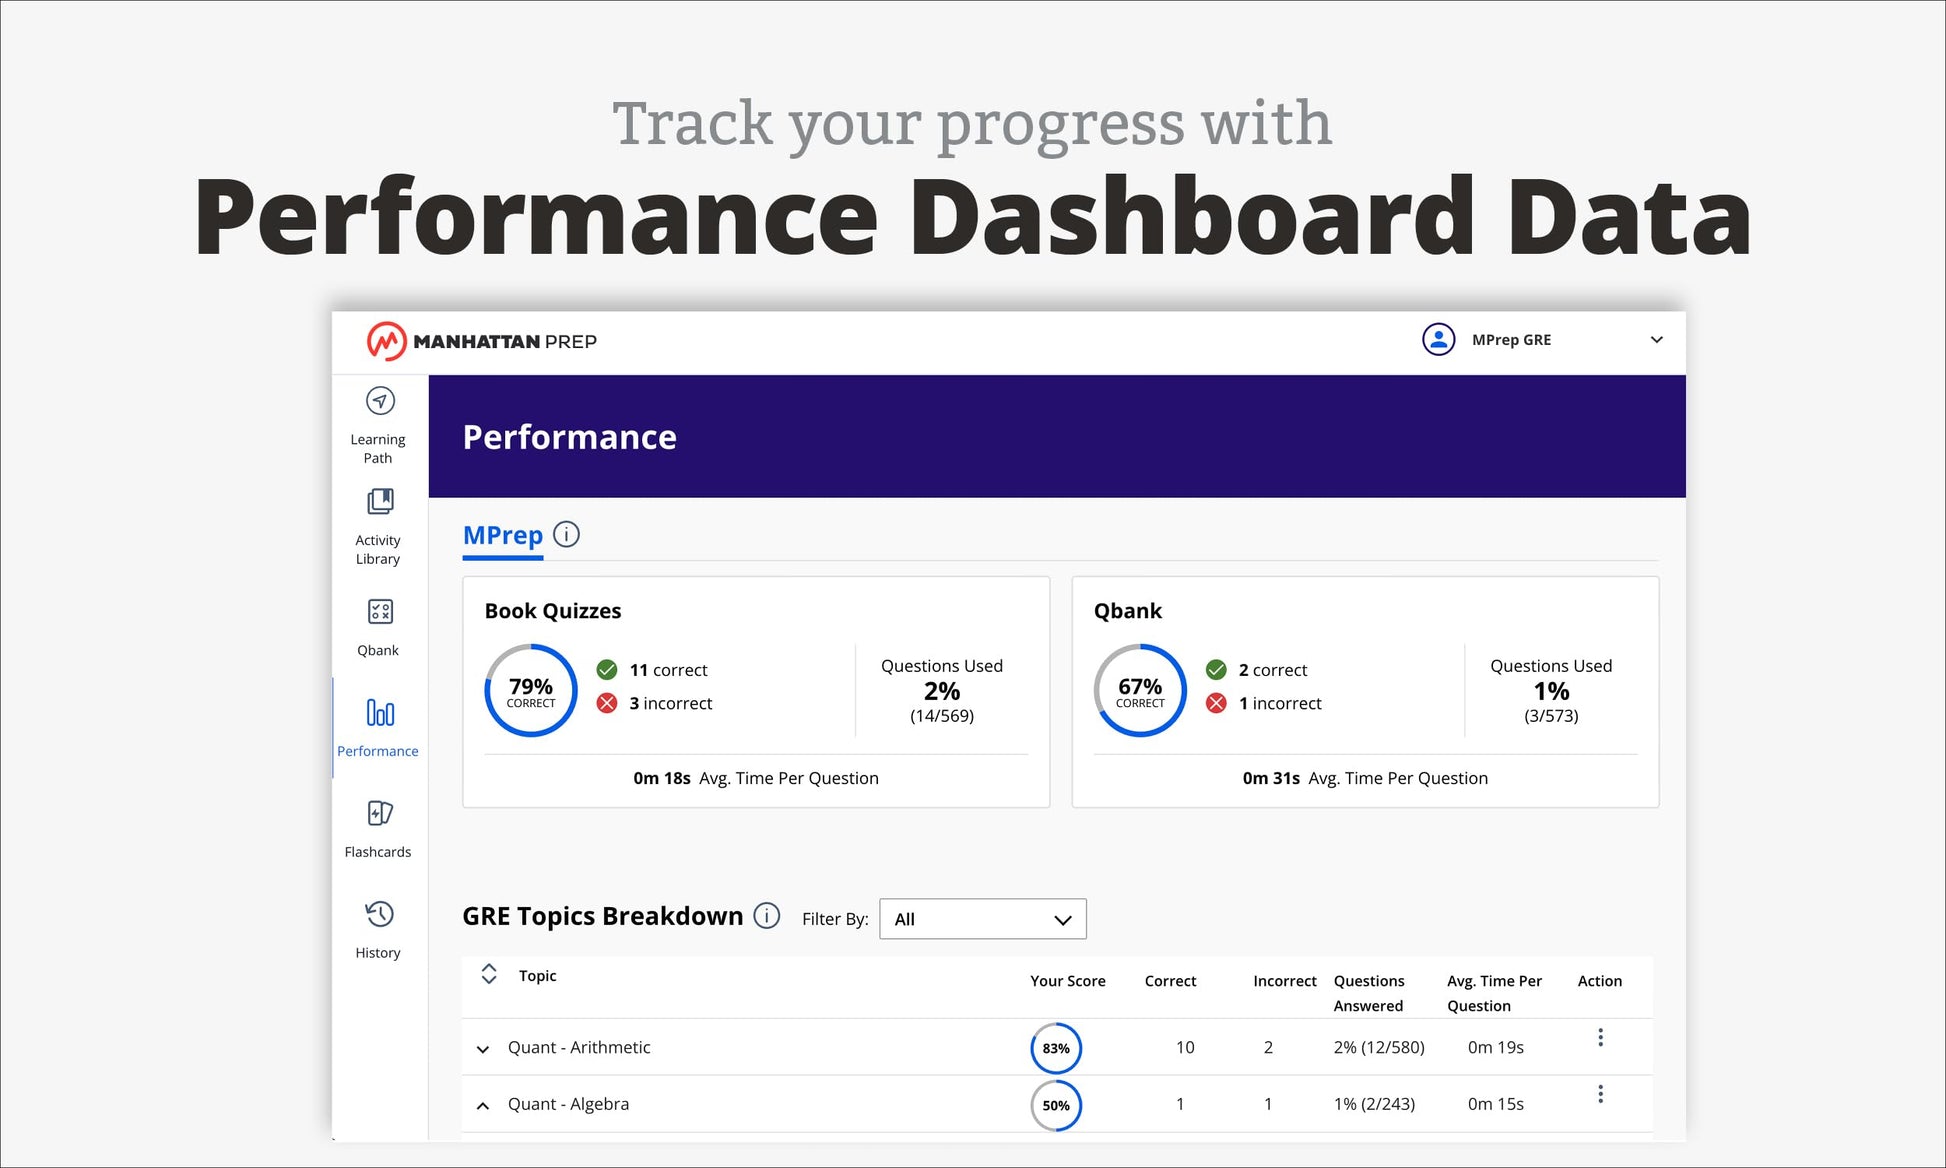Open action menu for Quant - Arithmetic
Viewport: 1946px width, 1168px height.
1600,1038
